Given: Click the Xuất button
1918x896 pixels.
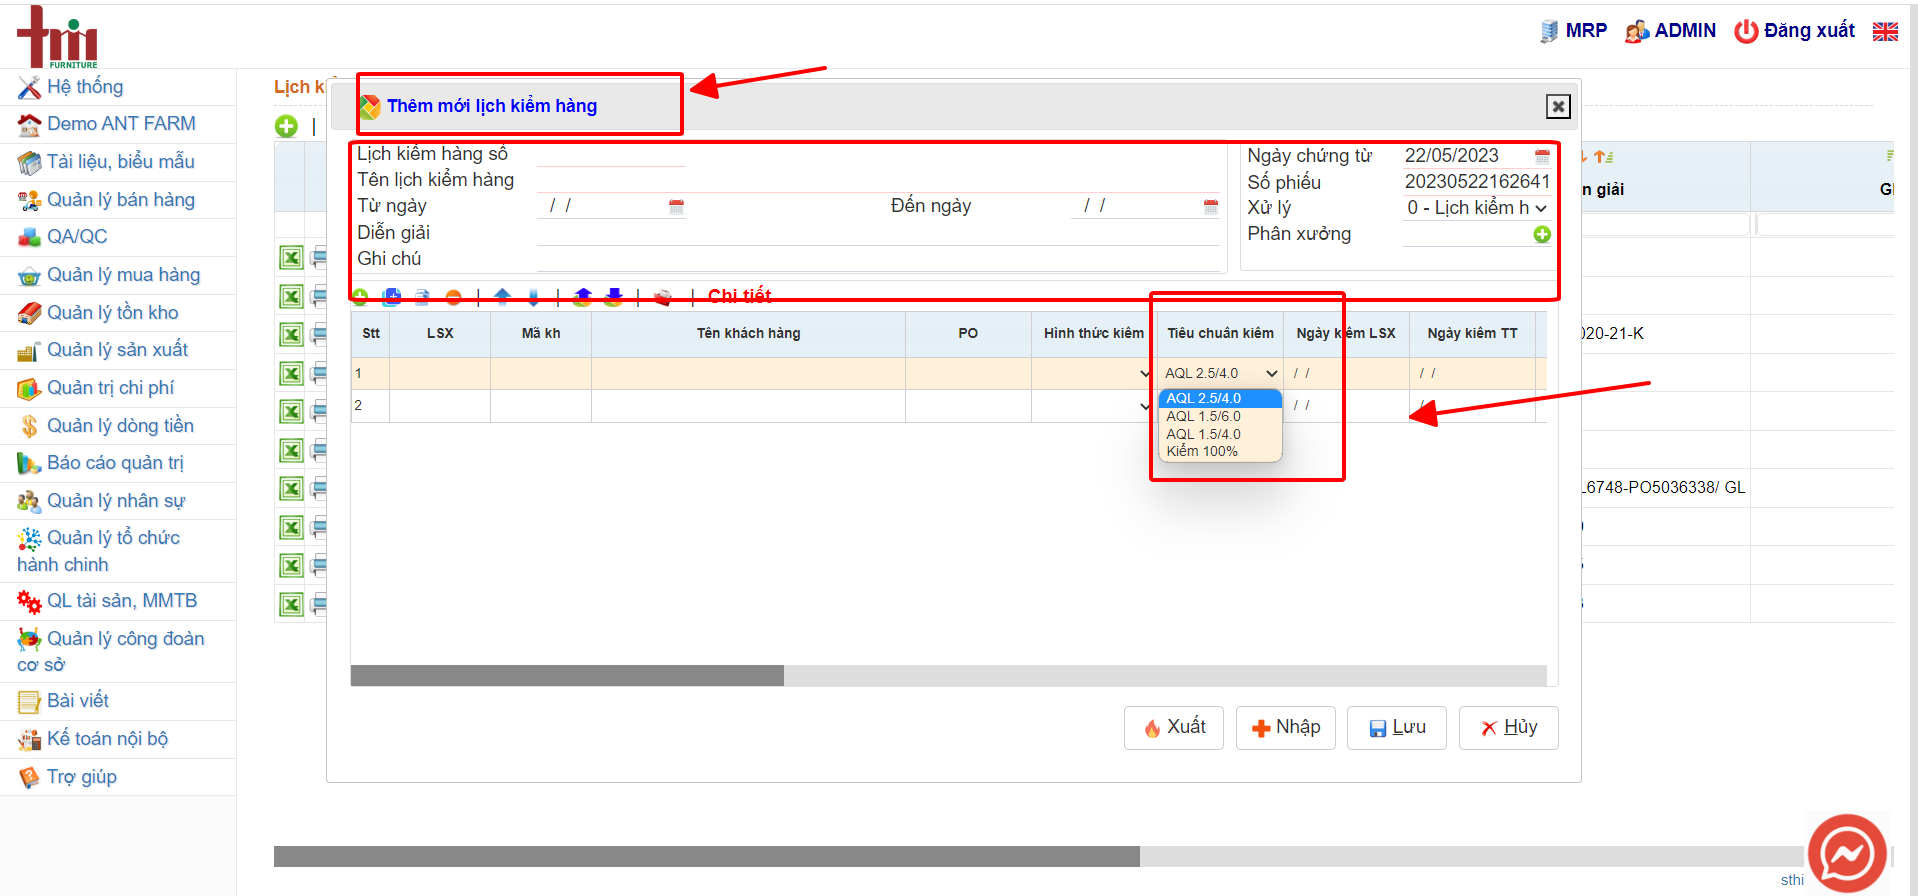Looking at the screenshot, I should pyautogui.click(x=1173, y=727).
